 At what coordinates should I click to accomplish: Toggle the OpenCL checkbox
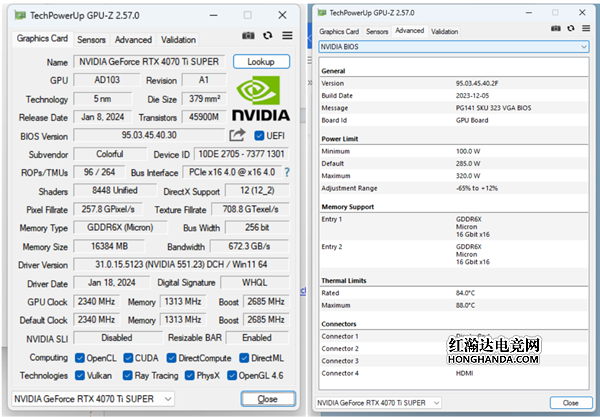[80, 358]
